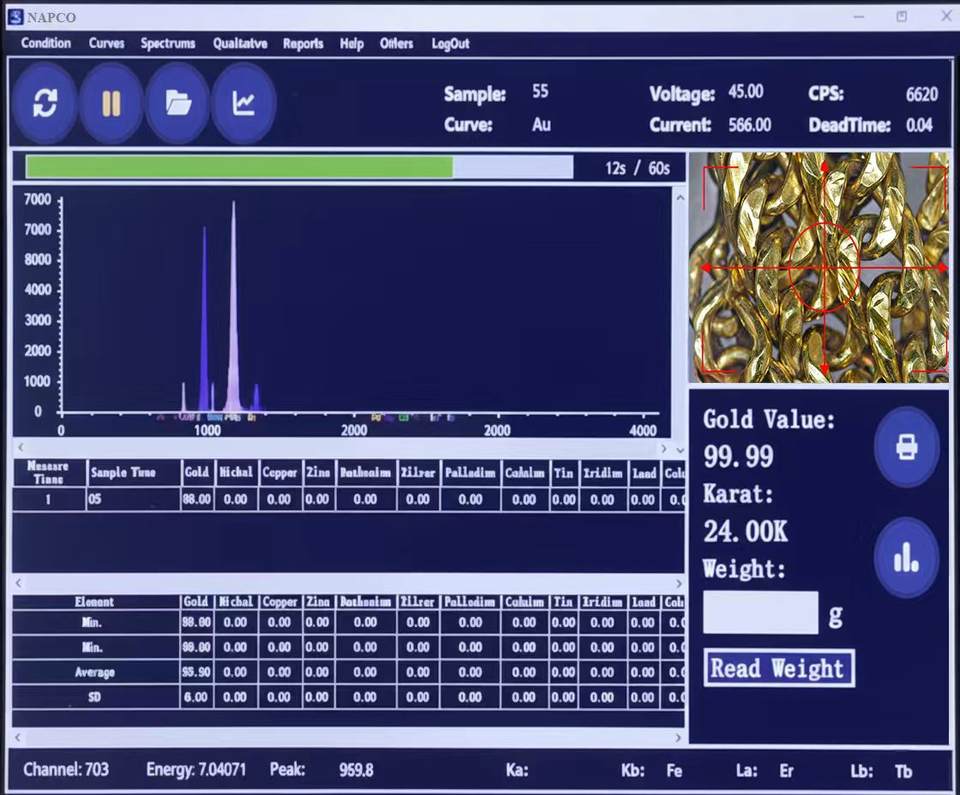The image size is (960, 795).
Task: Select LogOut from the menu bar
Action: click(x=450, y=44)
